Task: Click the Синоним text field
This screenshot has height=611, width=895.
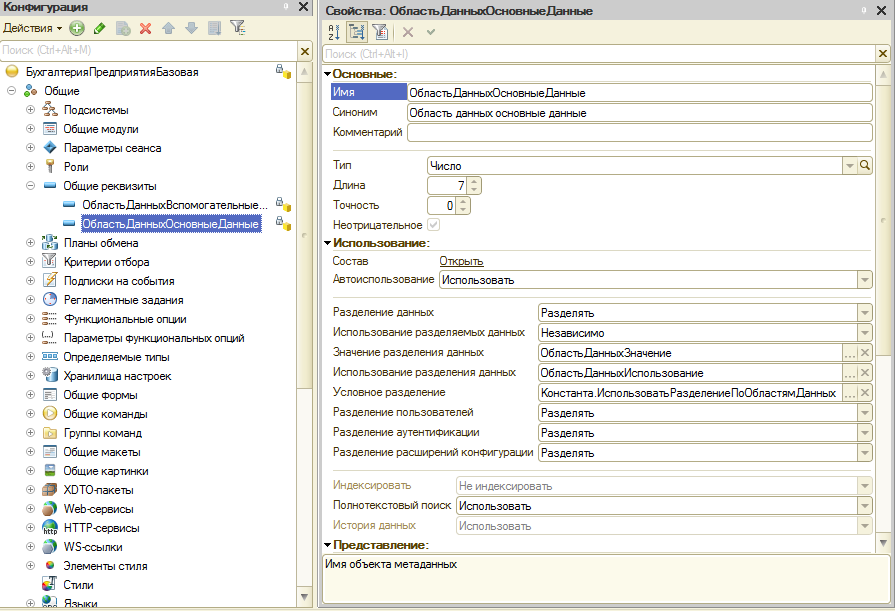Action: point(640,113)
